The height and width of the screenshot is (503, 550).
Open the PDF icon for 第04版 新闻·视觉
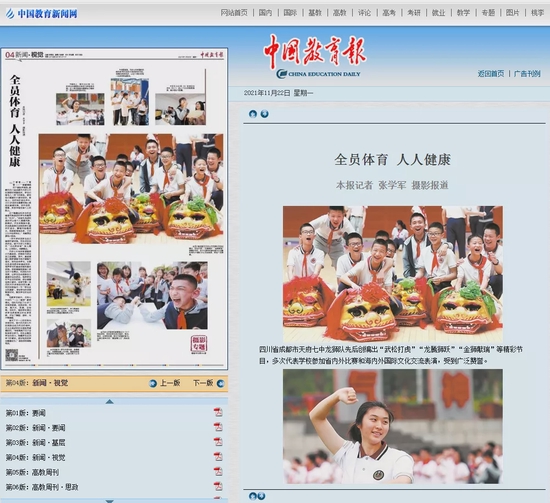(218, 457)
